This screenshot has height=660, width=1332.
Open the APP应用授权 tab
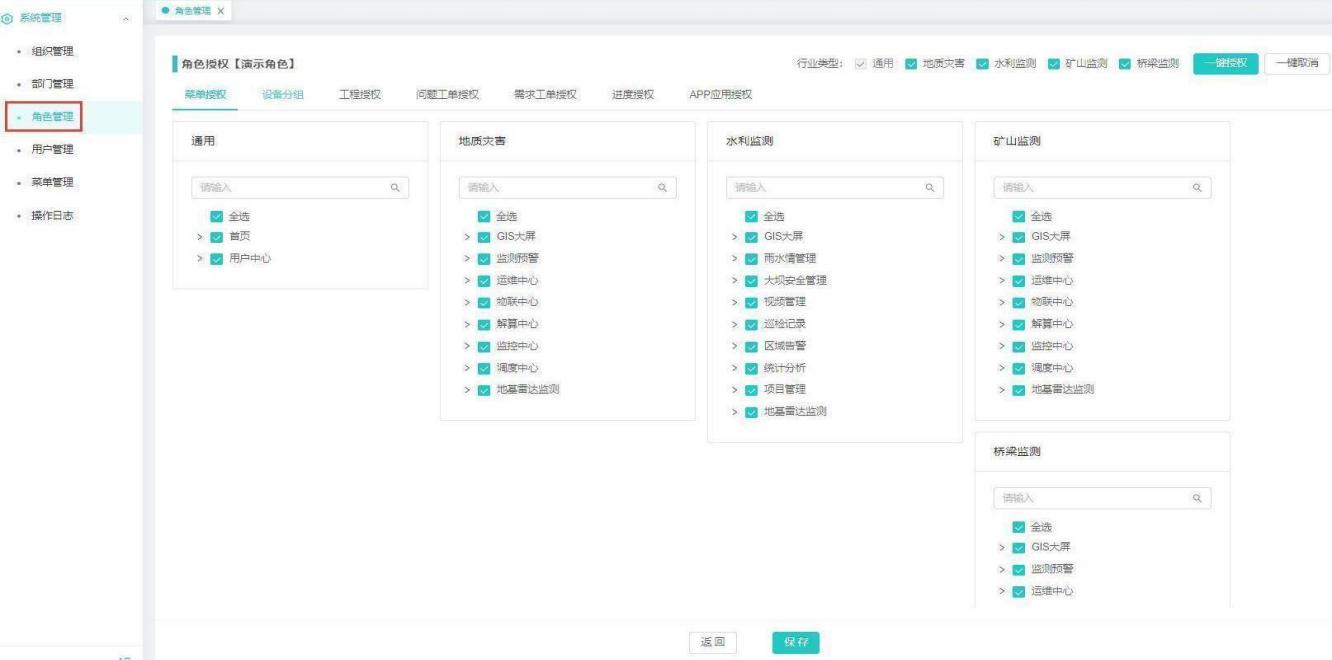[720, 94]
